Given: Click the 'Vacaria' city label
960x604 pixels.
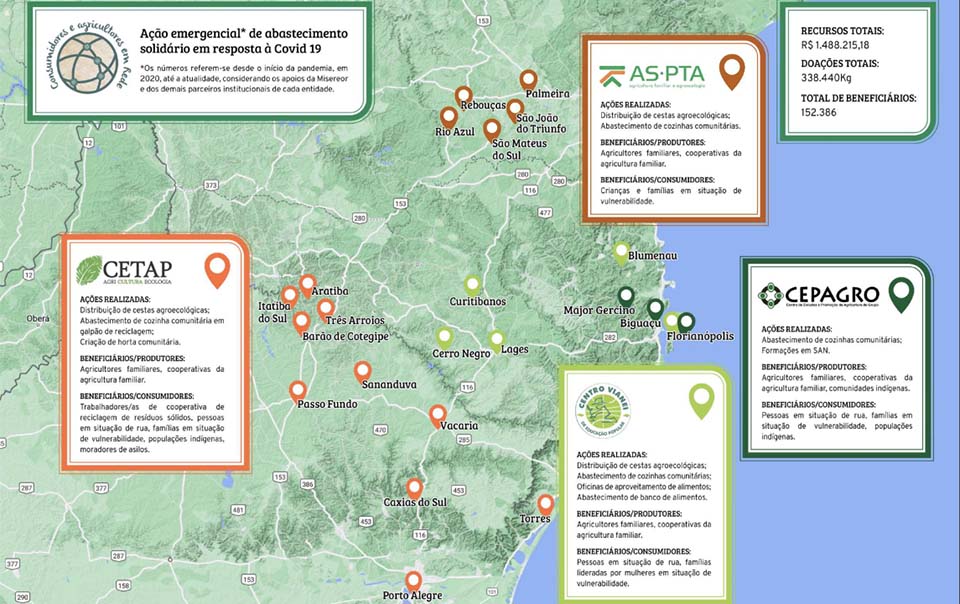Looking at the screenshot, I should (x=459, y=426).
